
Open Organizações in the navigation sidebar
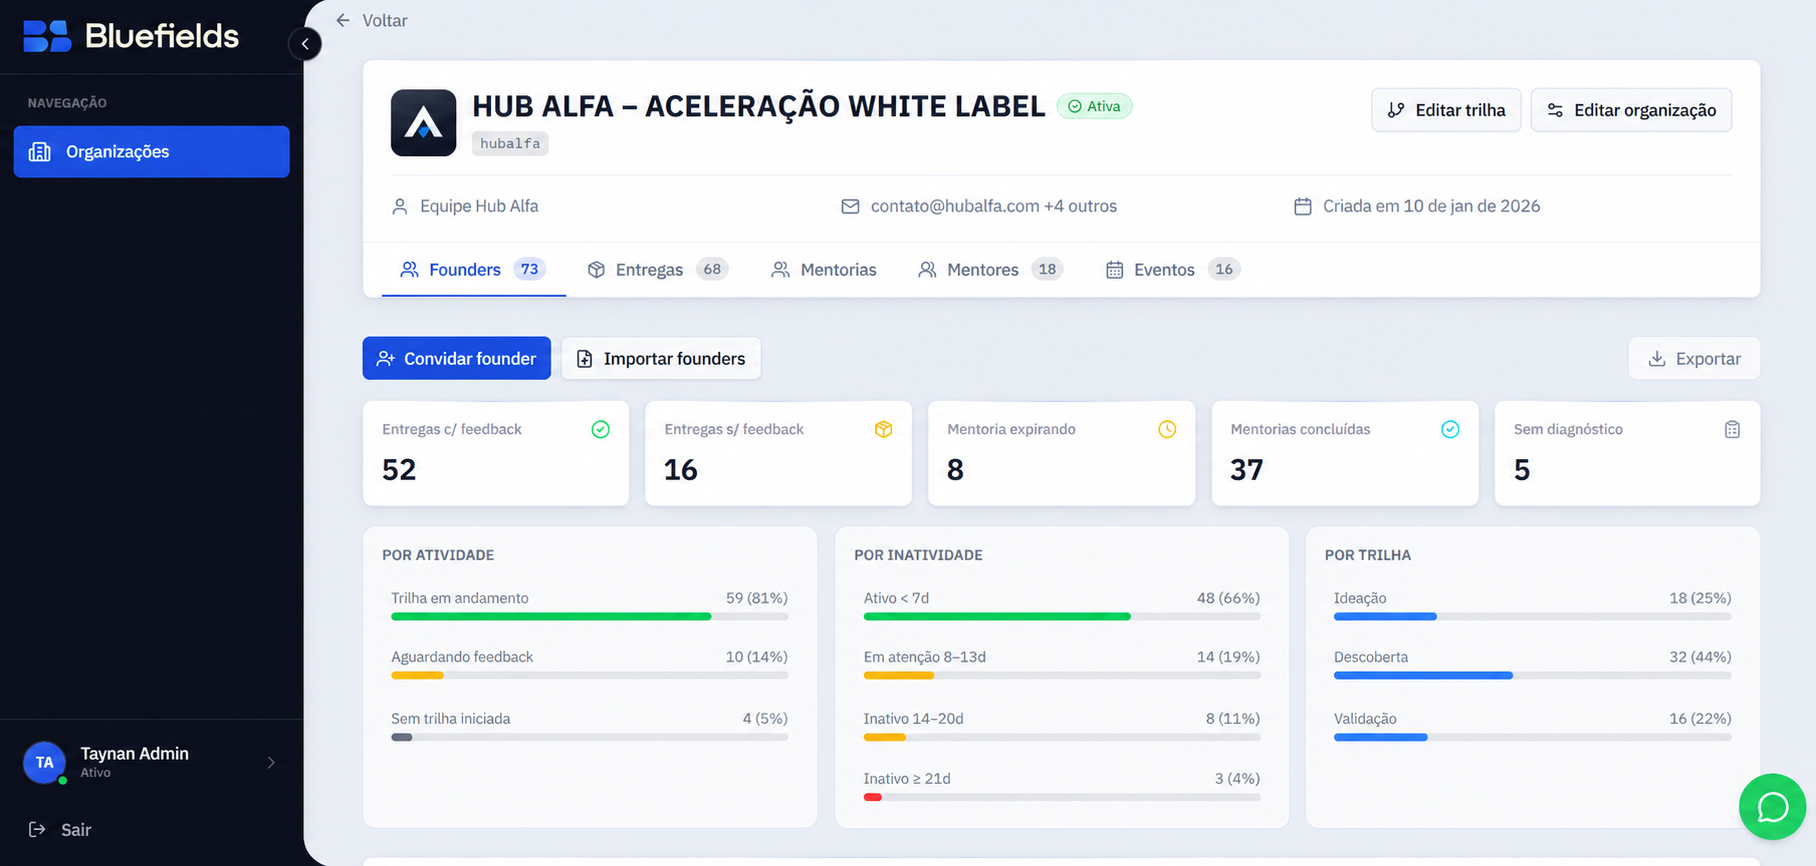click(151, 152)
